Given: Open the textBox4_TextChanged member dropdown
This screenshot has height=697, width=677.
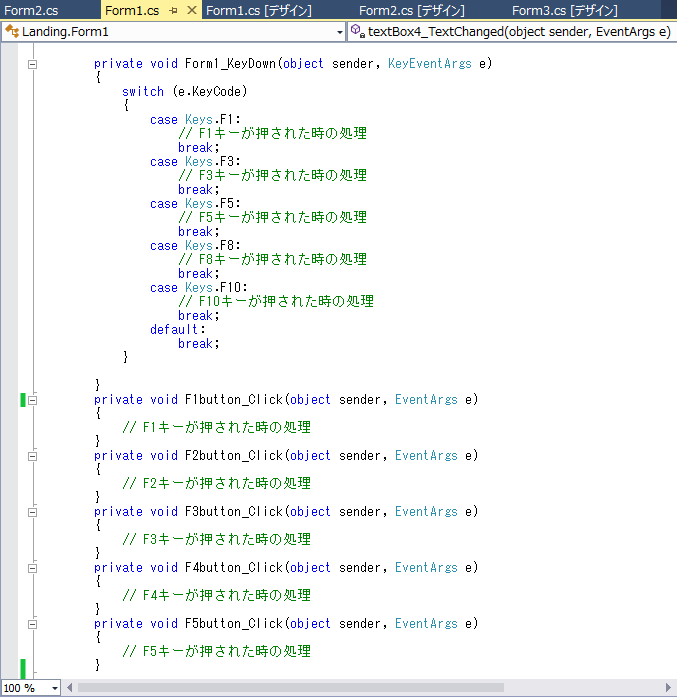Looking at the screenshot, I should [511, 32].
